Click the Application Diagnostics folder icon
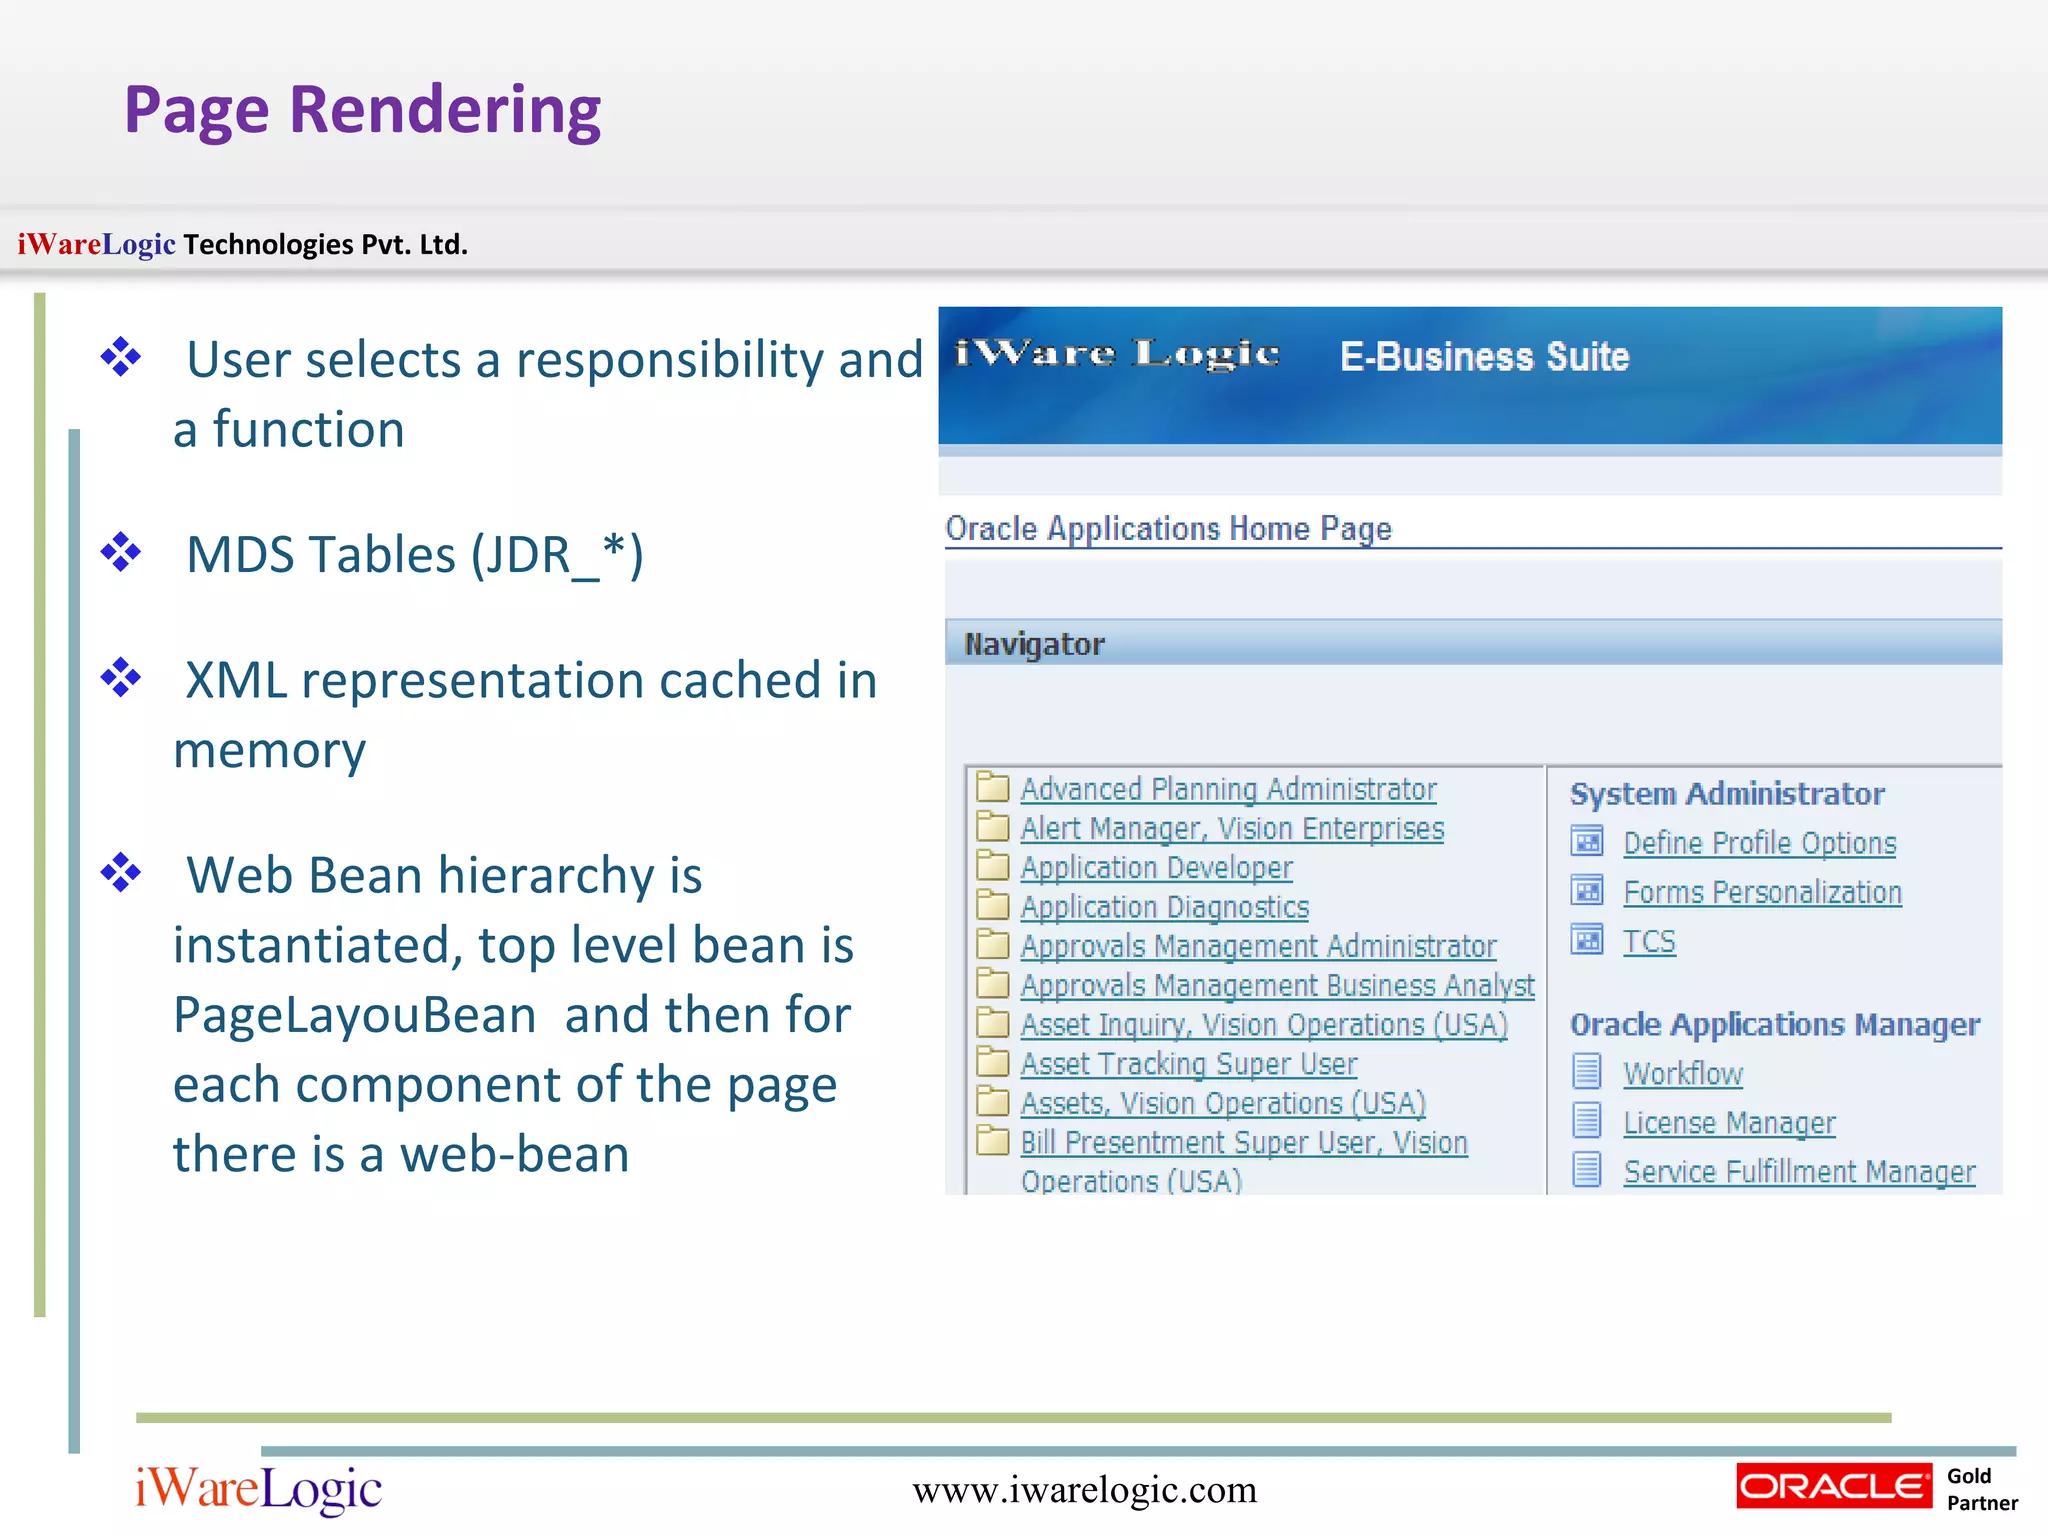This screenshot has height=1536, width=2048. (992, 905)
